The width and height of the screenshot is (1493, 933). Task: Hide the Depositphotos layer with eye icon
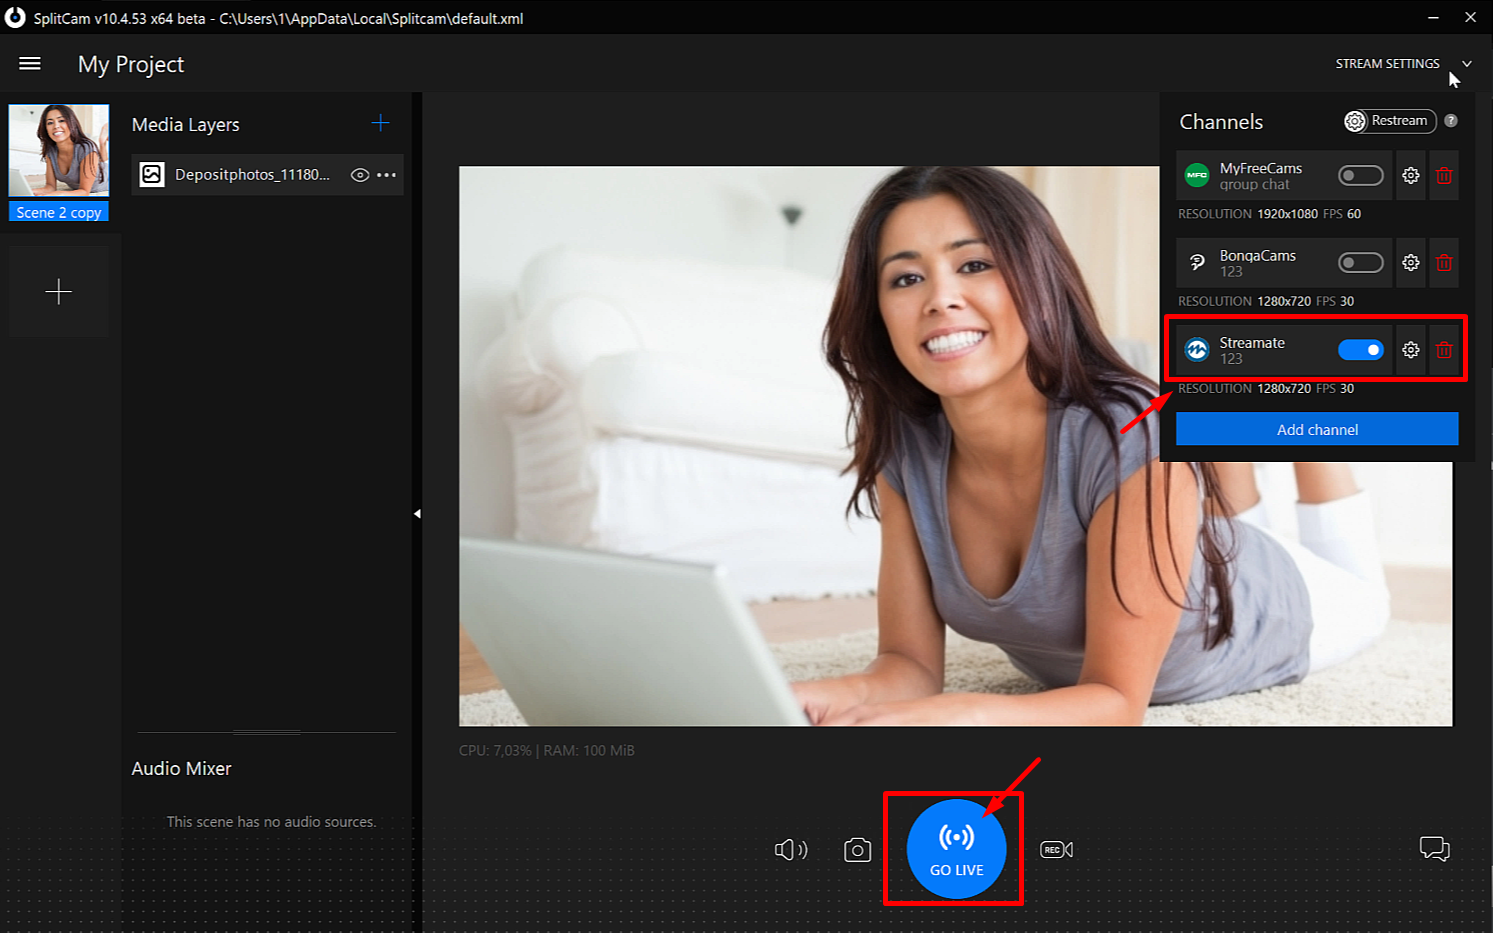(x=360, y=175)
